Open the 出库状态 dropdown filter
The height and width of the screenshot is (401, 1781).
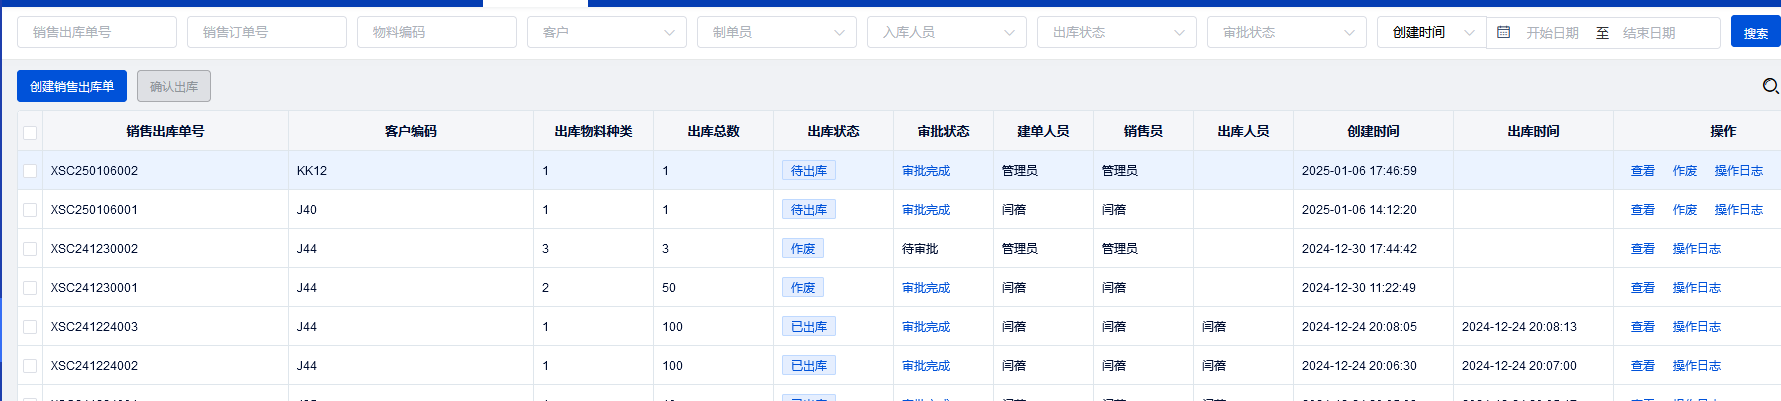tap(1117, 32)
